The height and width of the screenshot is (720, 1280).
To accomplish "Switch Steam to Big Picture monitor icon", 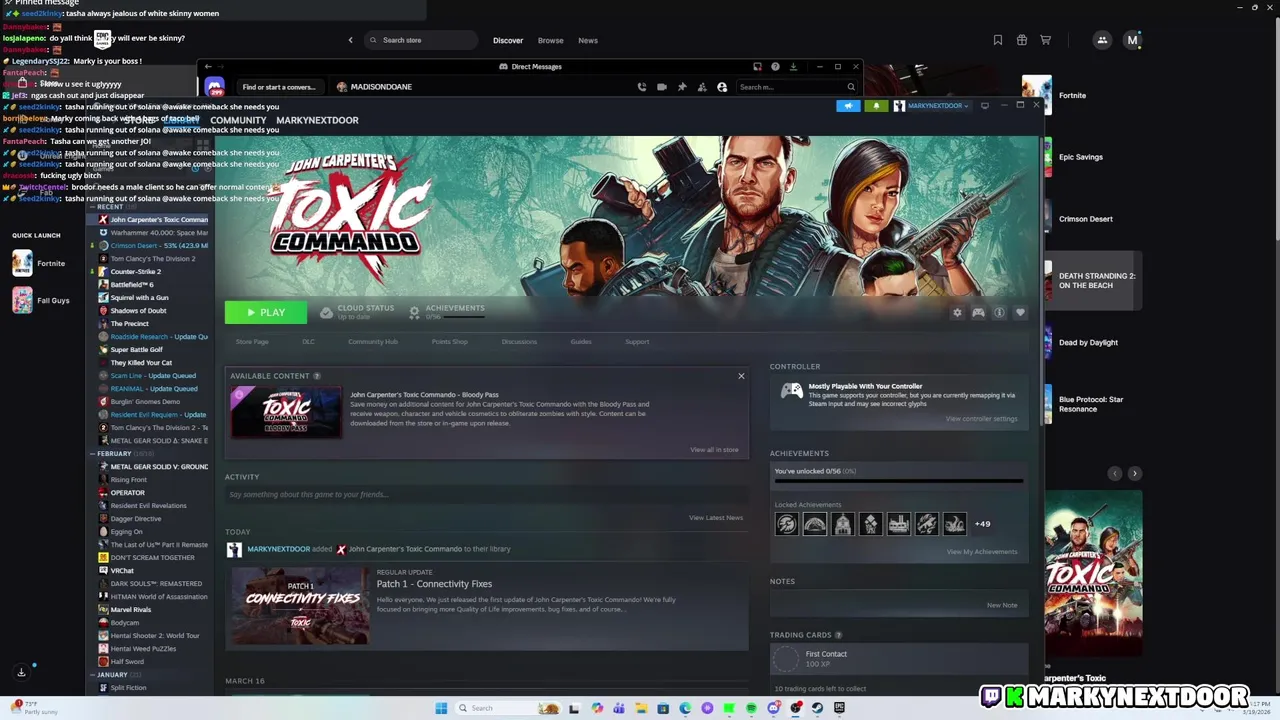I will (x=985, y=106).
